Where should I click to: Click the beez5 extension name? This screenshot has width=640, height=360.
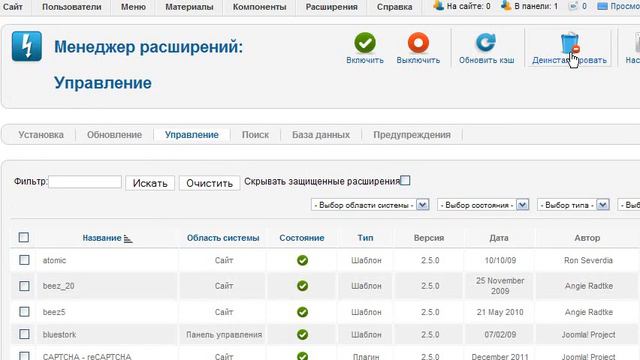tap(54, 312)
